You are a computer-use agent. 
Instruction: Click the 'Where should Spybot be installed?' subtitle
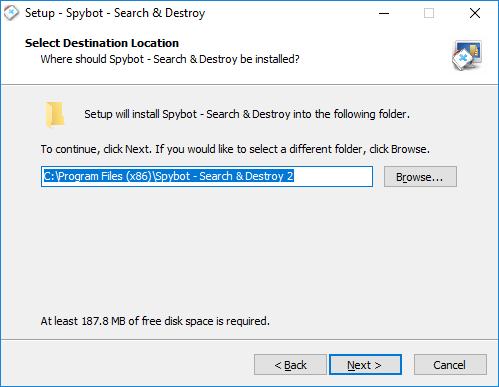pos(170,59)
